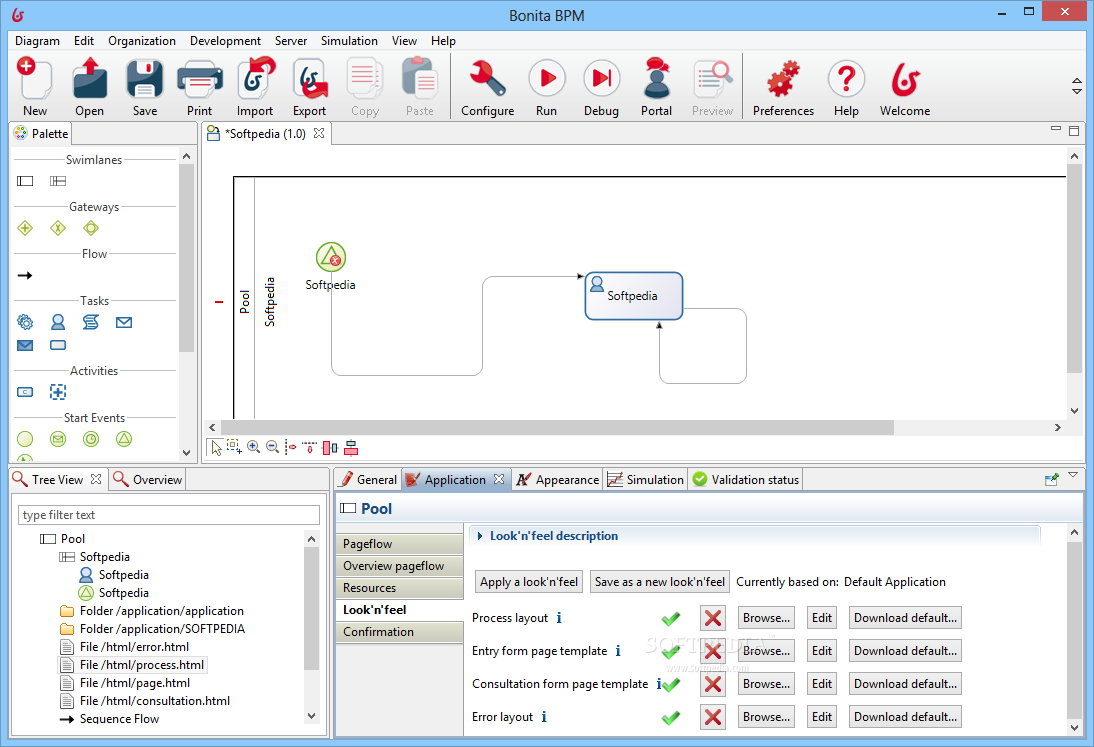Select the selection arrow tool below diagram
The height and width of the screenshot is (747, 1094).
(216, 448)
